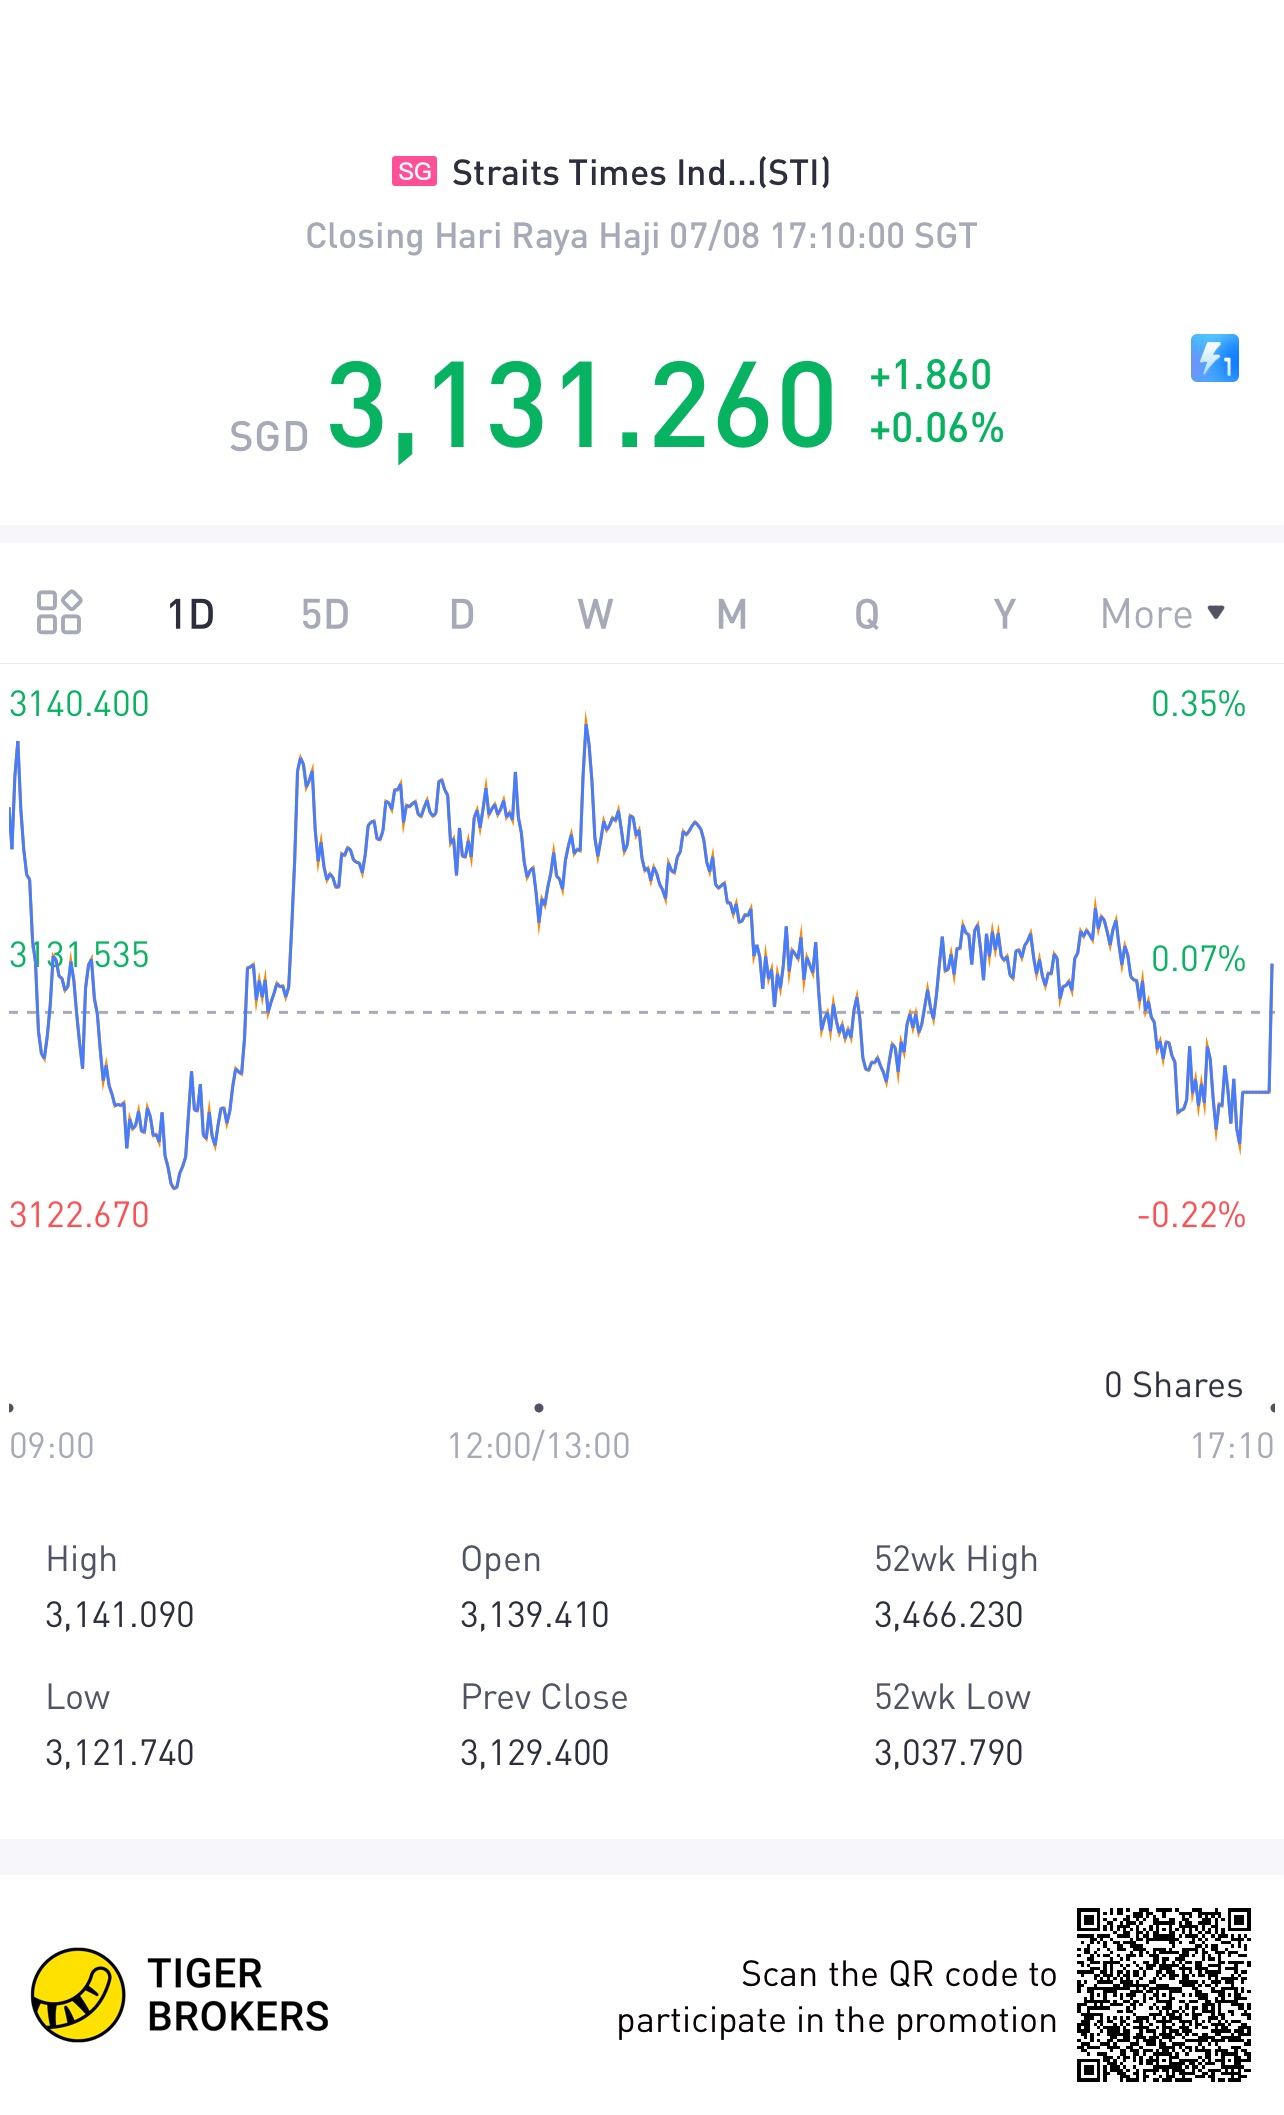Scan the promotion QR code image

click(1163, 1994)
